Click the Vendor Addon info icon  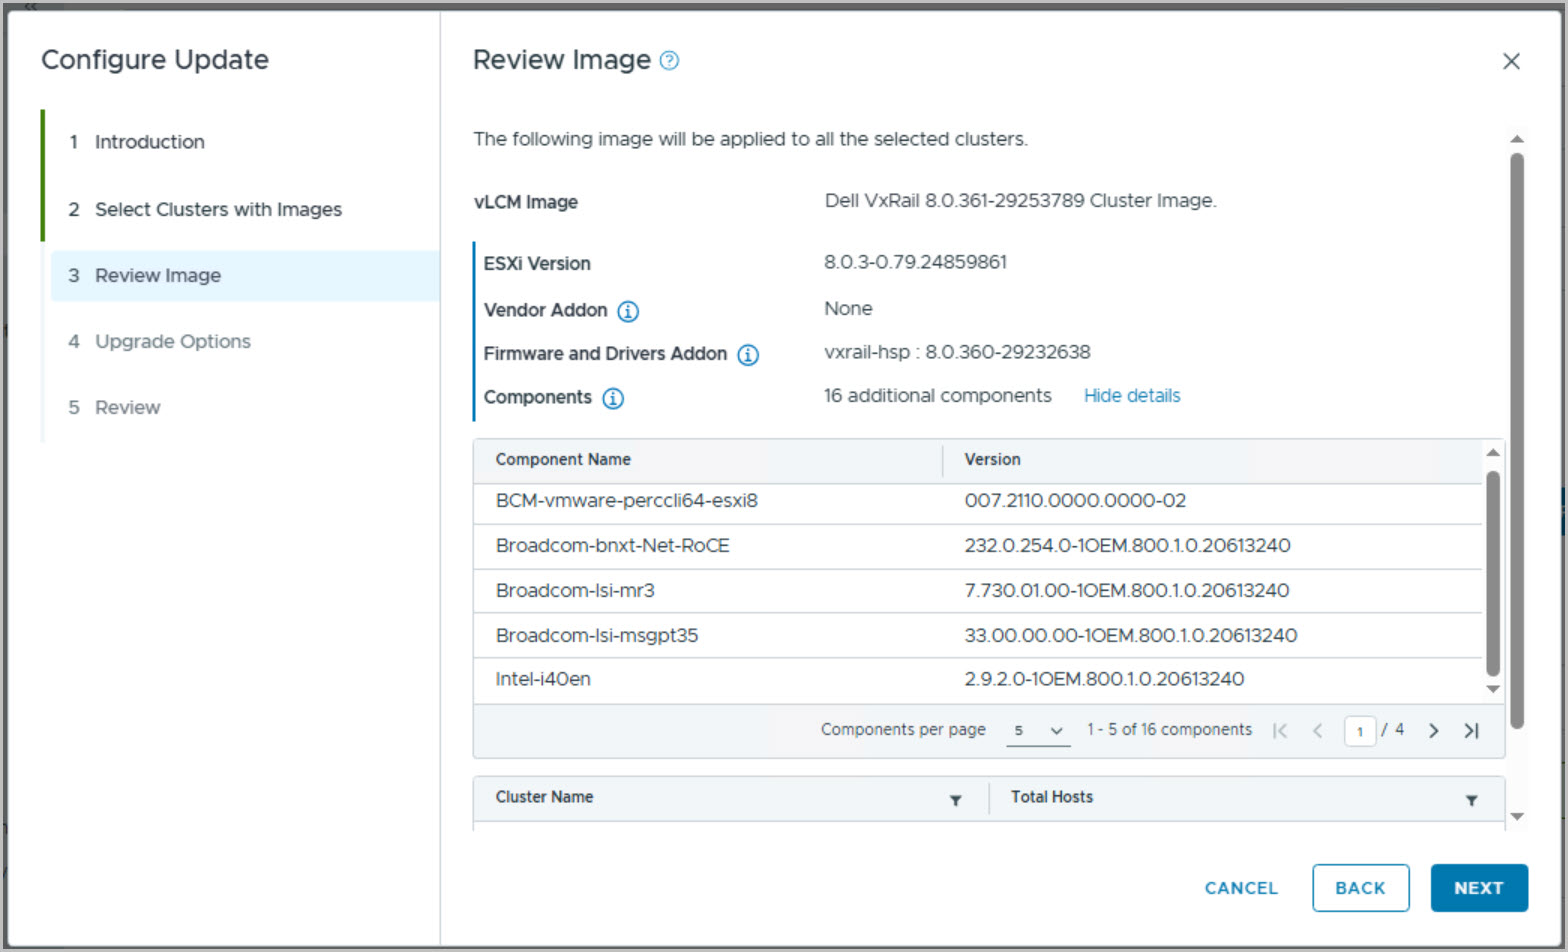coord(628,311)
